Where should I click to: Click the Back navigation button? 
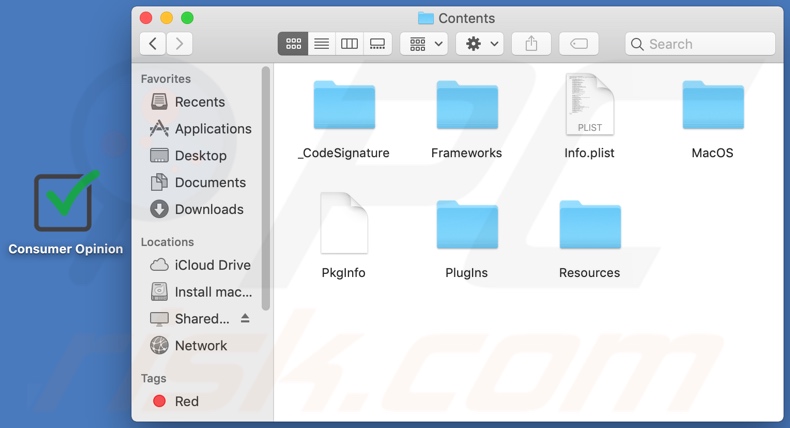tap(153, 44)
